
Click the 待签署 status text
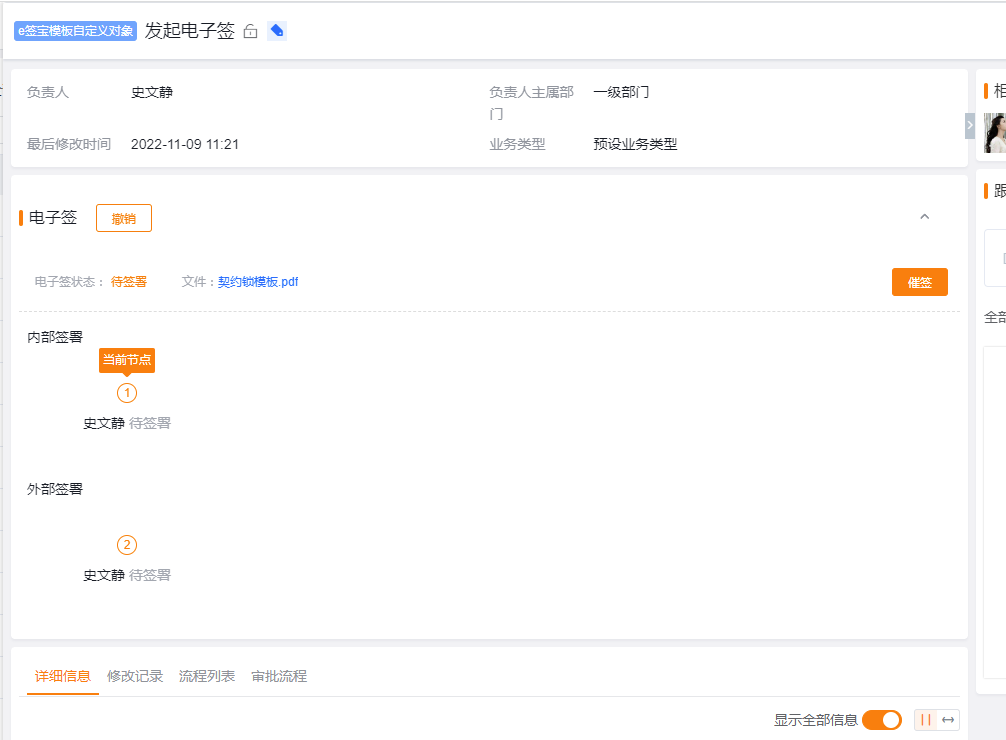[x=129, y=282]
